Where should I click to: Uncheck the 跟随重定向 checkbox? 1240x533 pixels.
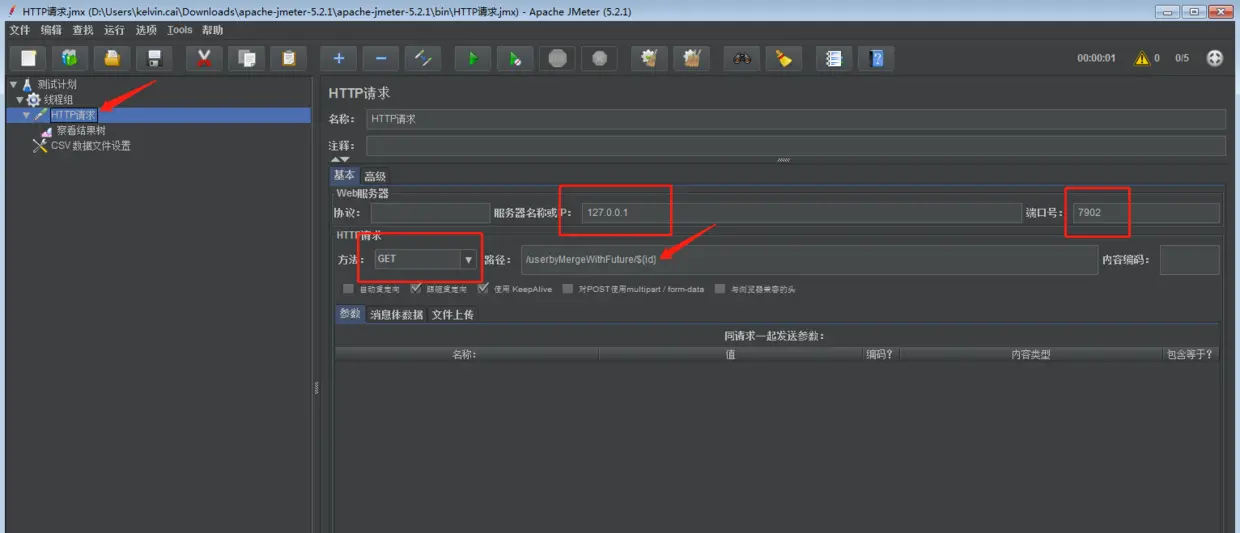tap(416, 289)
